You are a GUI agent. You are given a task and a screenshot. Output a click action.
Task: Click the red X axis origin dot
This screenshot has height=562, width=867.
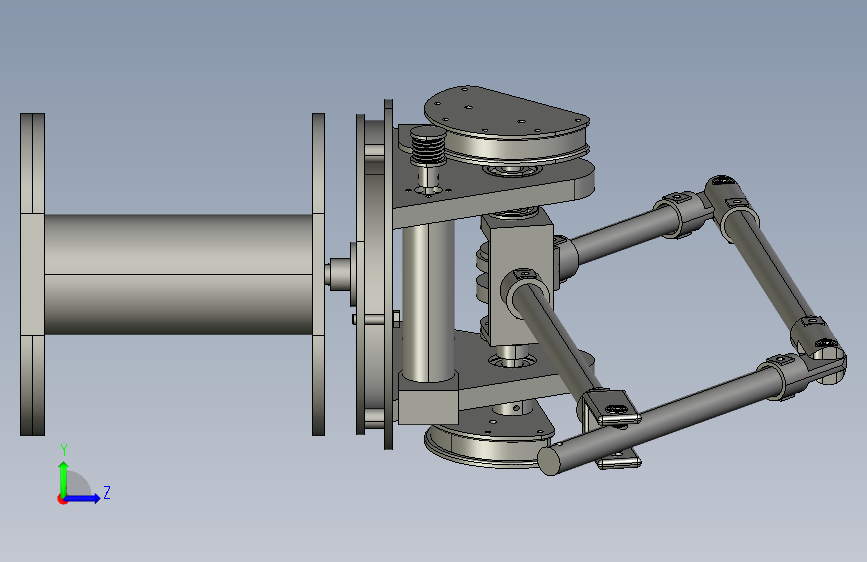(x=62, y=499)
